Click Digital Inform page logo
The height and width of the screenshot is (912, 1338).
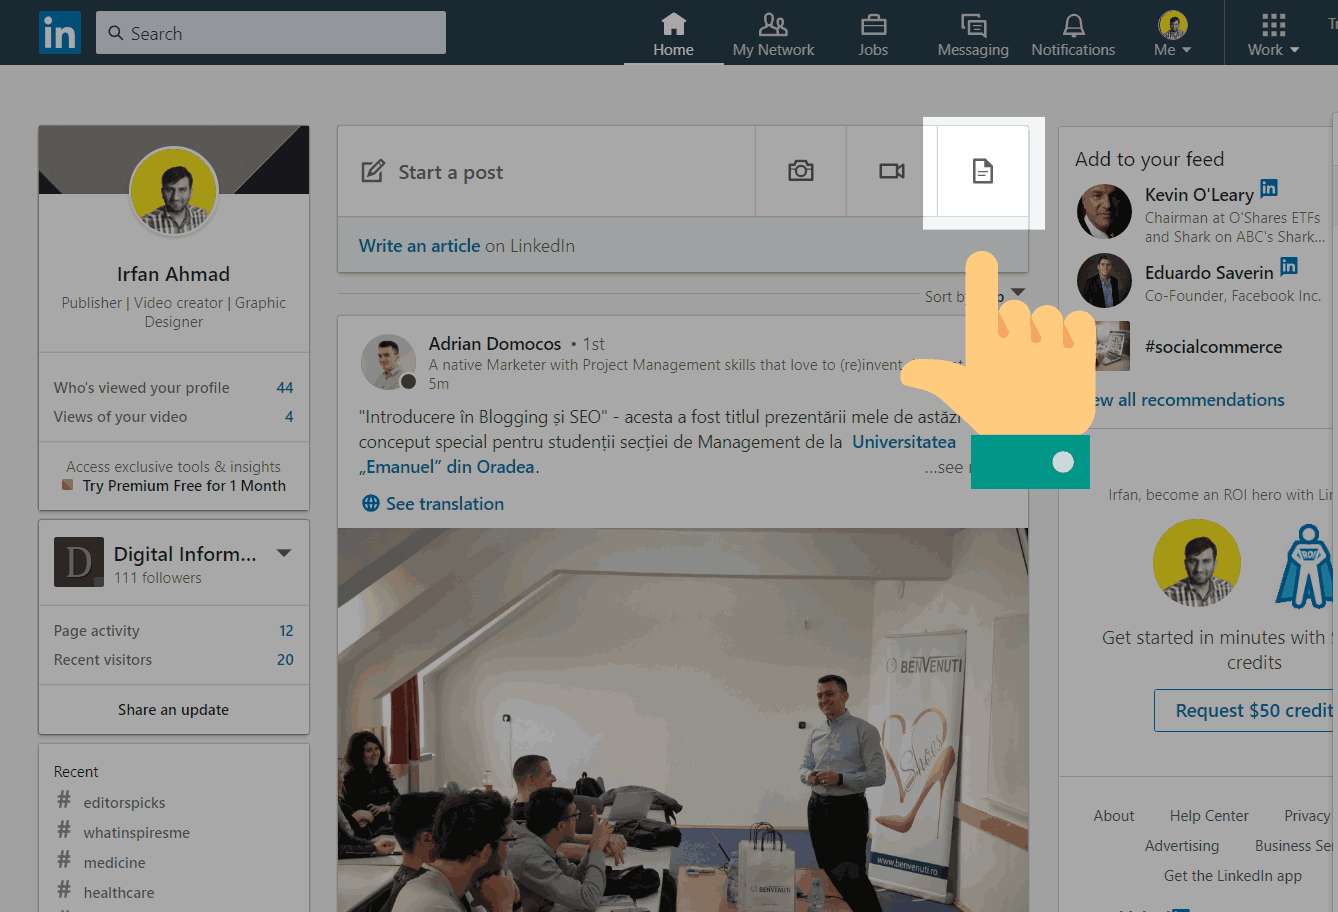(x=79, y=562)
